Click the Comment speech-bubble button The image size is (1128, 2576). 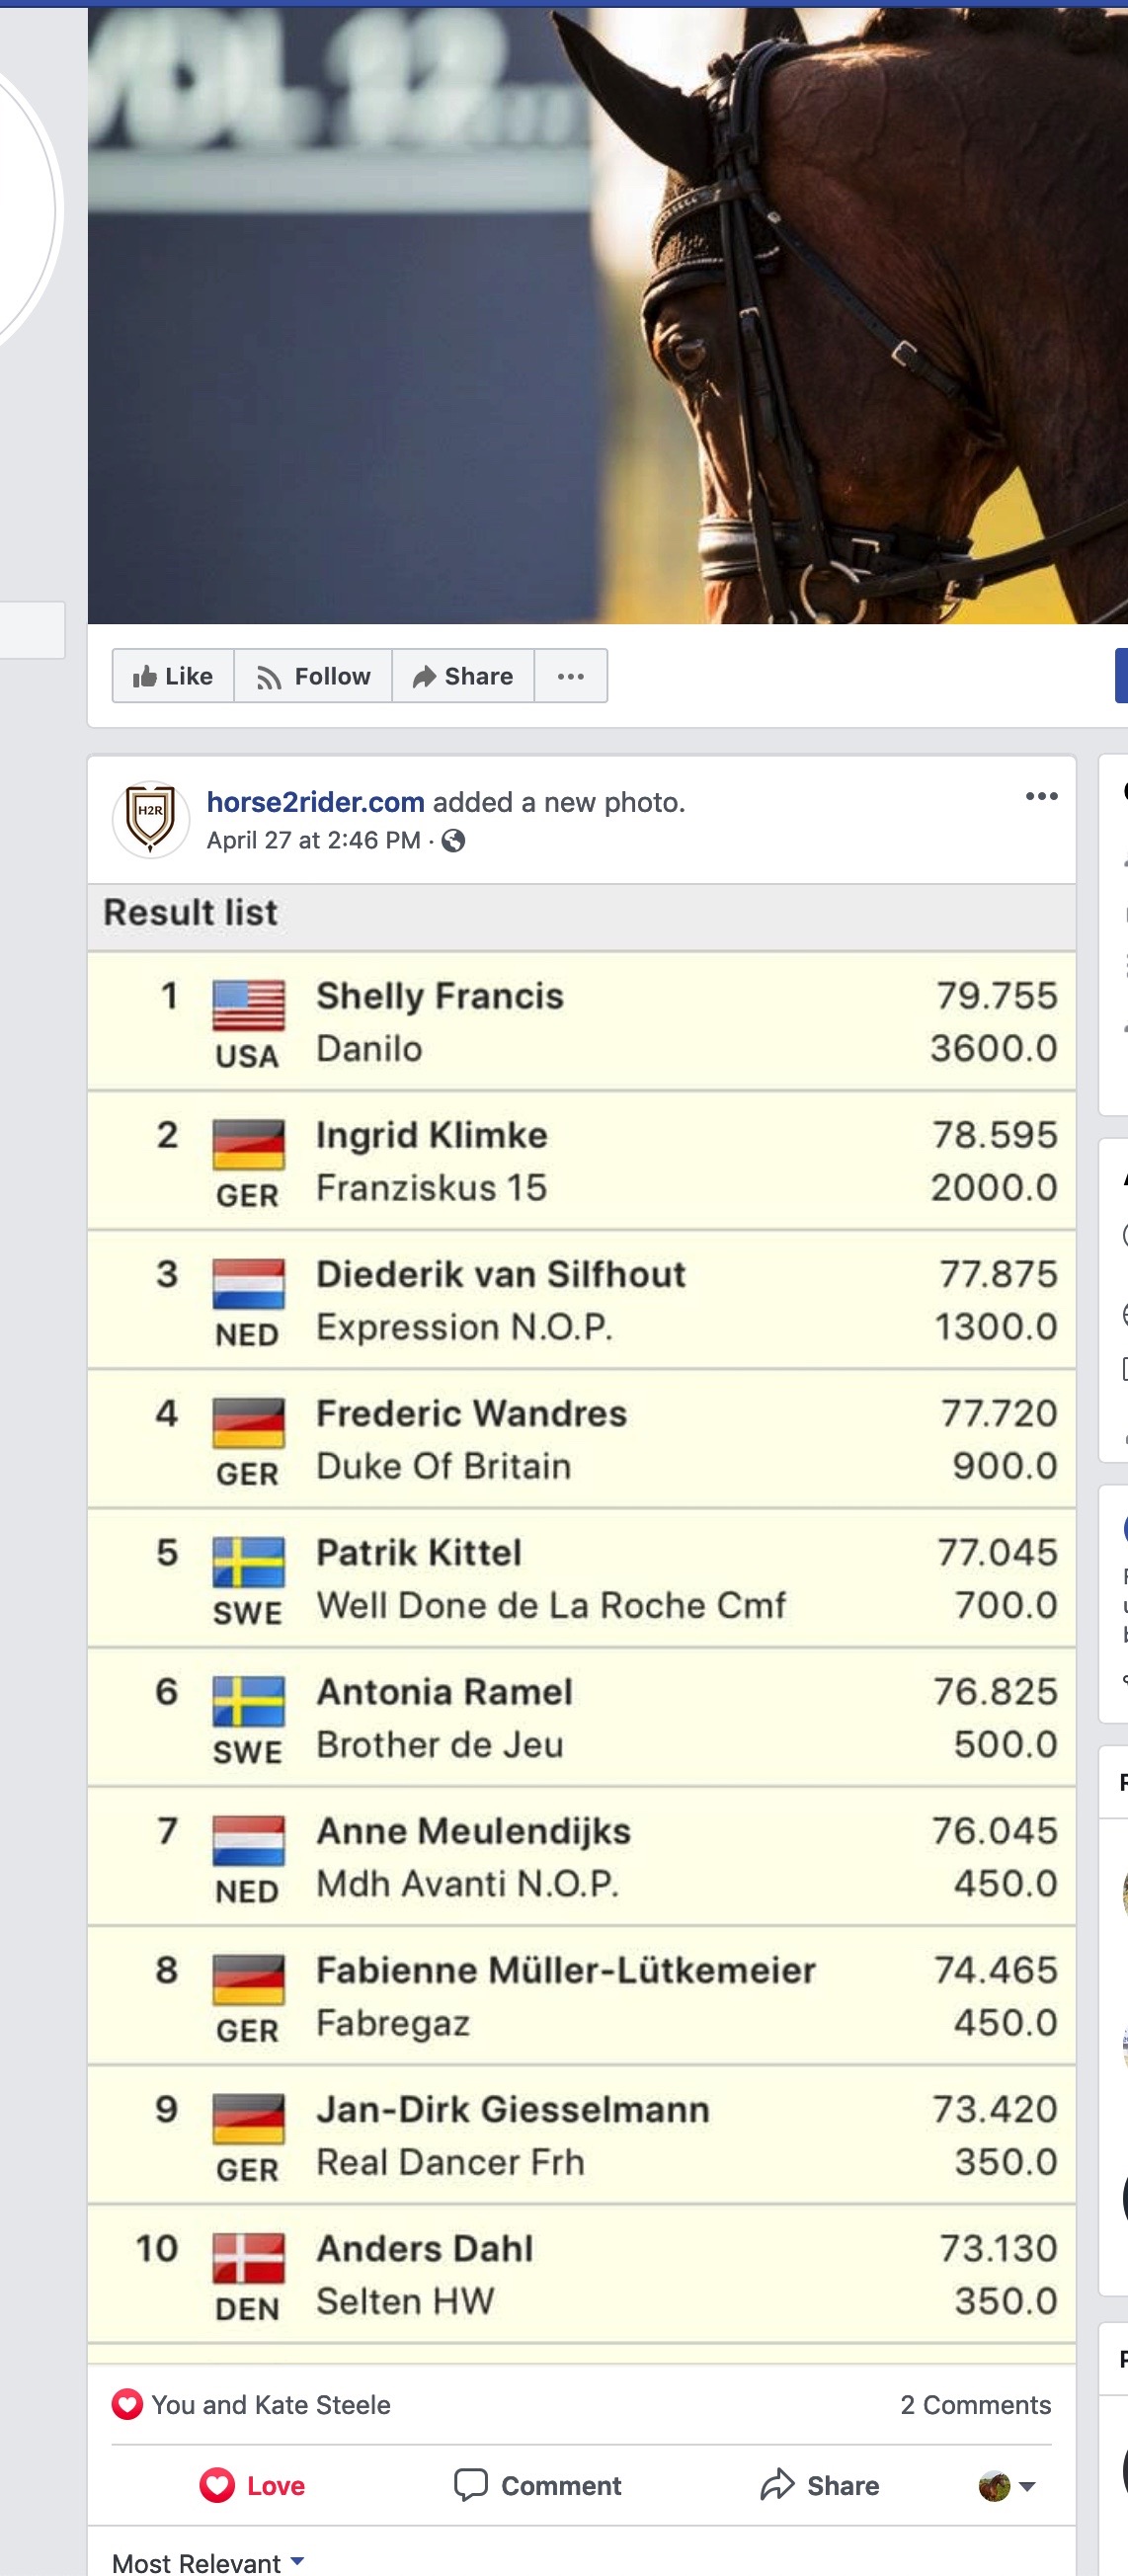click(538, 2486)
